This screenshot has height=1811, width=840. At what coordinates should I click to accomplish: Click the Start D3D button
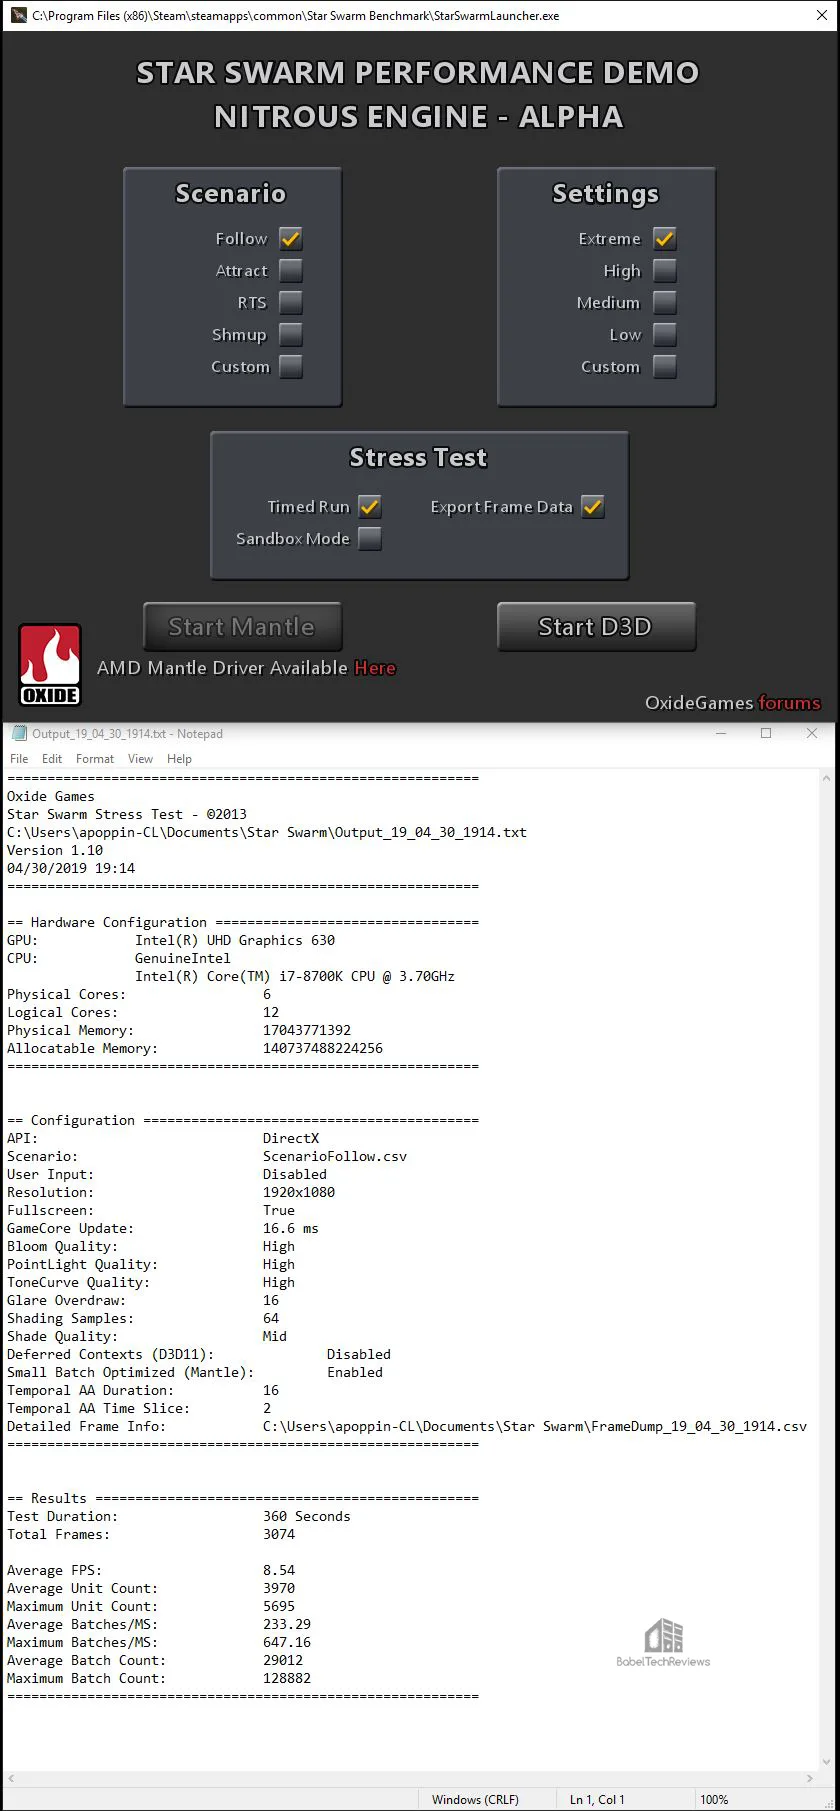[x=596, y=627]
